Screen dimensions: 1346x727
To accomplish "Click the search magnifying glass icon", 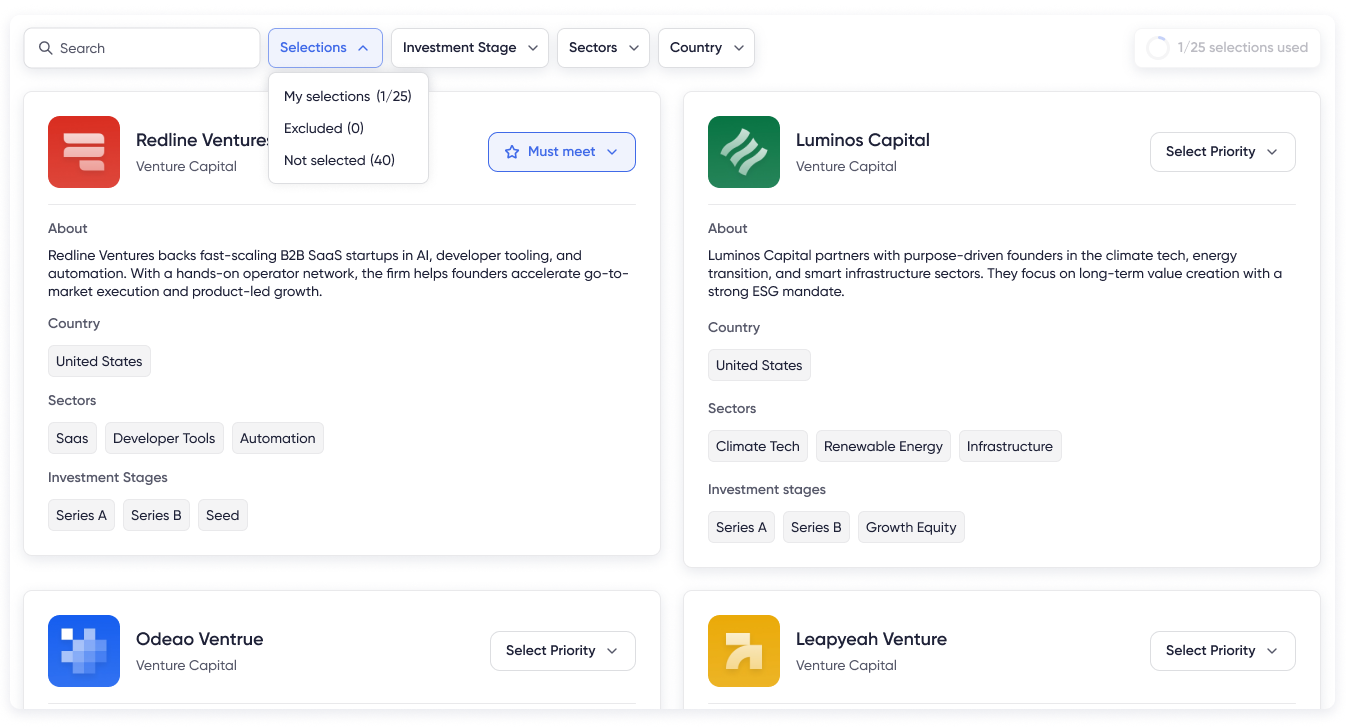I will tap(45, 47).
